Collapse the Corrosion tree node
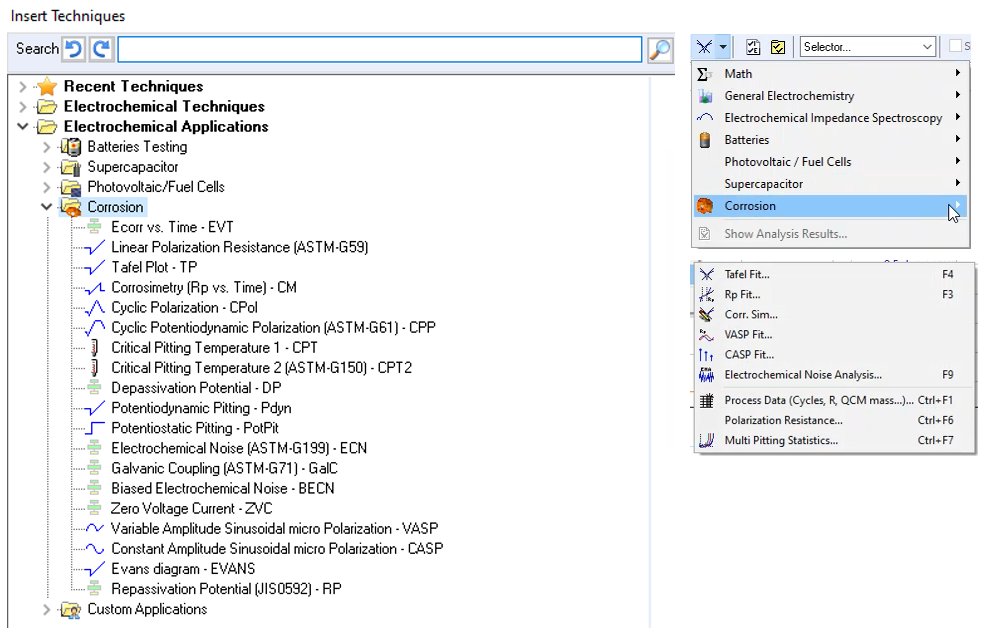The height and width of the screenshot is (636, 988). click(47, 207)
